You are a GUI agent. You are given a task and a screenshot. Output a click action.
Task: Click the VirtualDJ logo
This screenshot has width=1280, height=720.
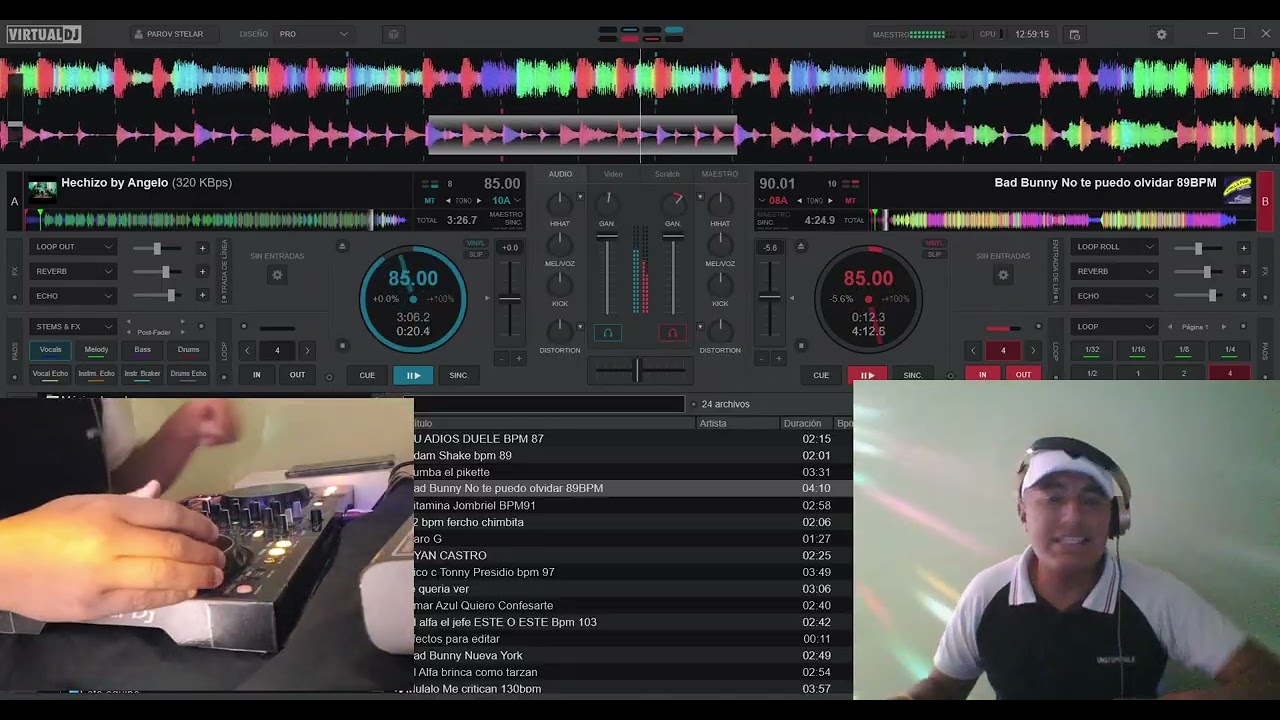pyautogui.click(x=43, y=34)
